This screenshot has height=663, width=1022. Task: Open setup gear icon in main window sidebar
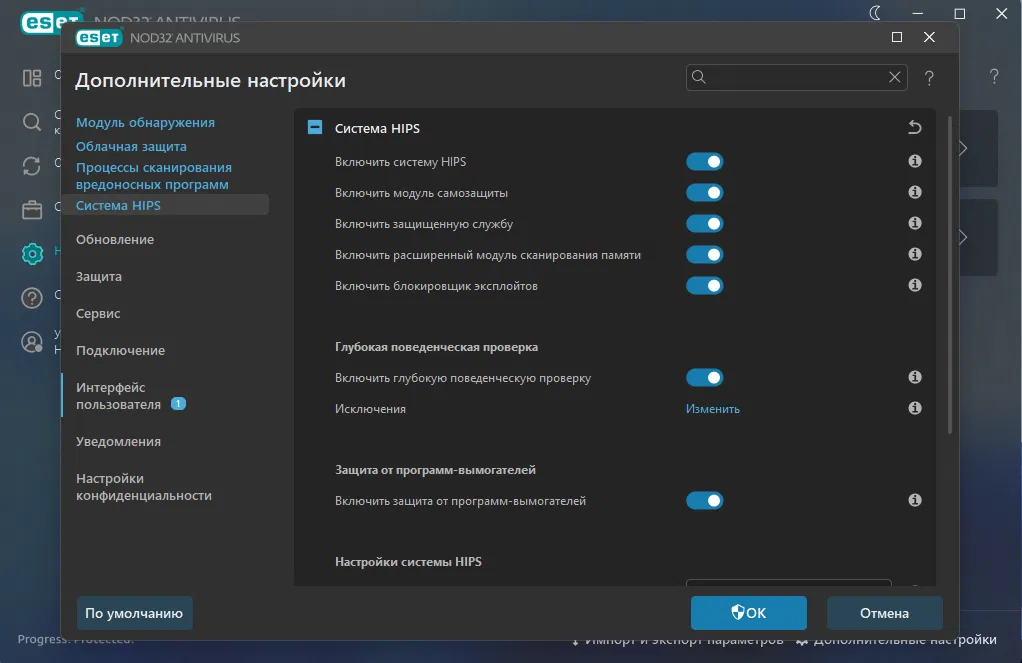(32, 254)
